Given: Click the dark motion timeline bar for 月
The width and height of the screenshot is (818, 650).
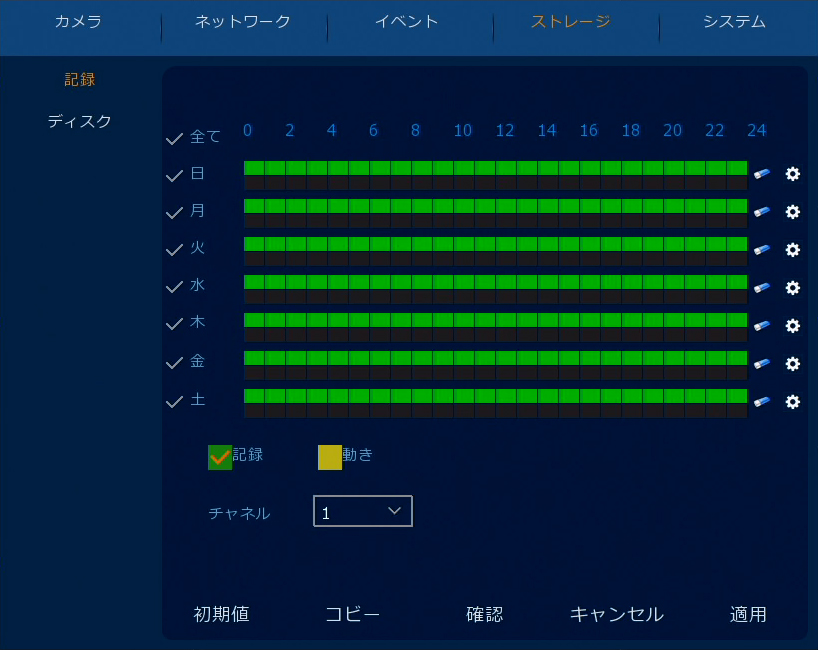Looking at the screenshot, I should click(x=496, y=221).
